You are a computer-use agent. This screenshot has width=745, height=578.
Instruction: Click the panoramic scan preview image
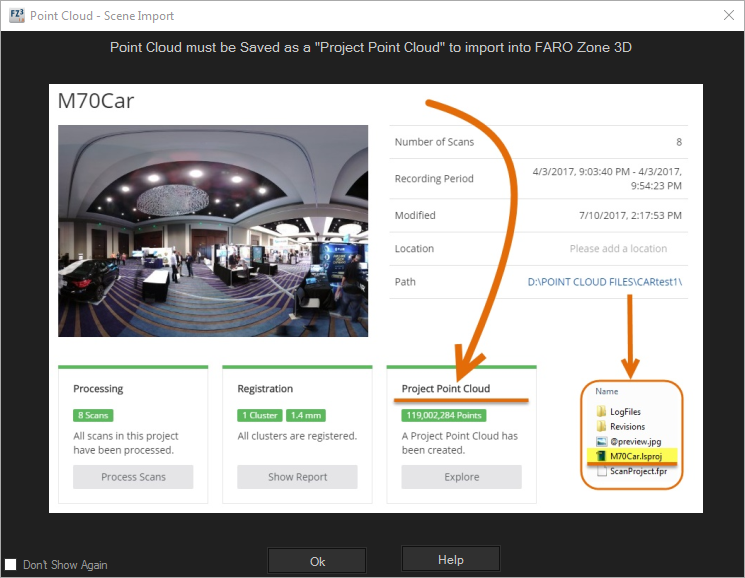[x=213, y=231]
